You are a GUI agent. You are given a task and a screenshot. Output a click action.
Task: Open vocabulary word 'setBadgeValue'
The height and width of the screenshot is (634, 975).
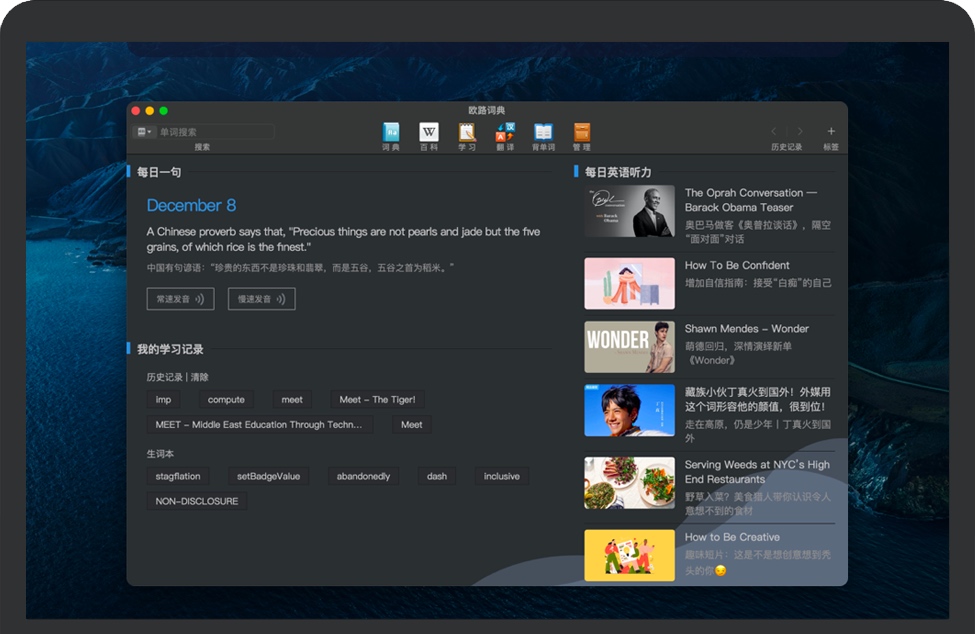coord(269,476)
